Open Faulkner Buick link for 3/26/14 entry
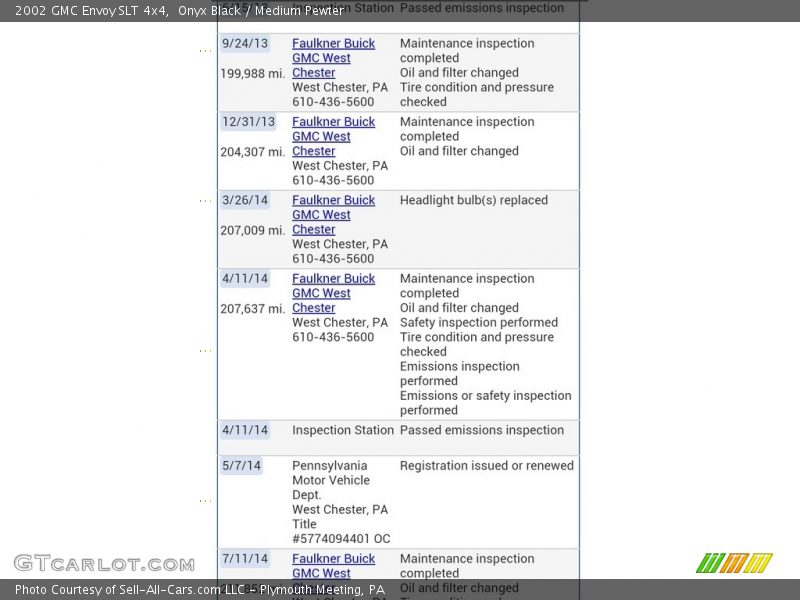This screenshot has width=800, height=600. (x=333, y=215)
